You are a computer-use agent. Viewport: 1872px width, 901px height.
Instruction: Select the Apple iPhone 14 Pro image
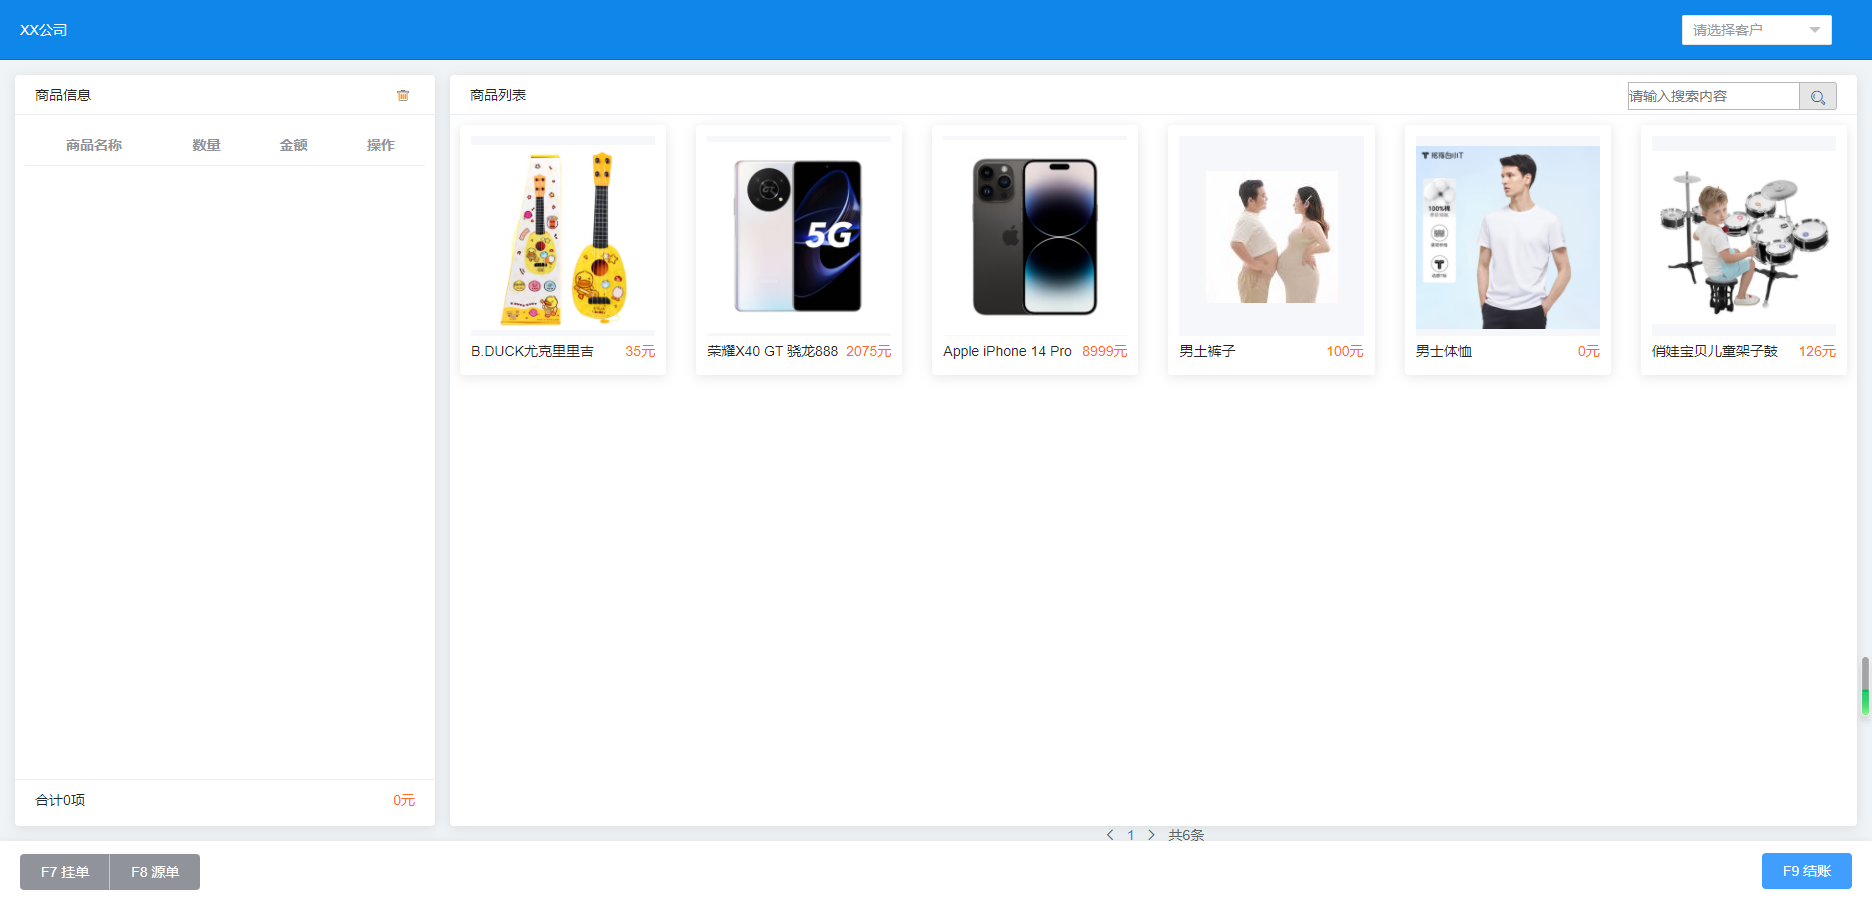[x=1035, y=236]
